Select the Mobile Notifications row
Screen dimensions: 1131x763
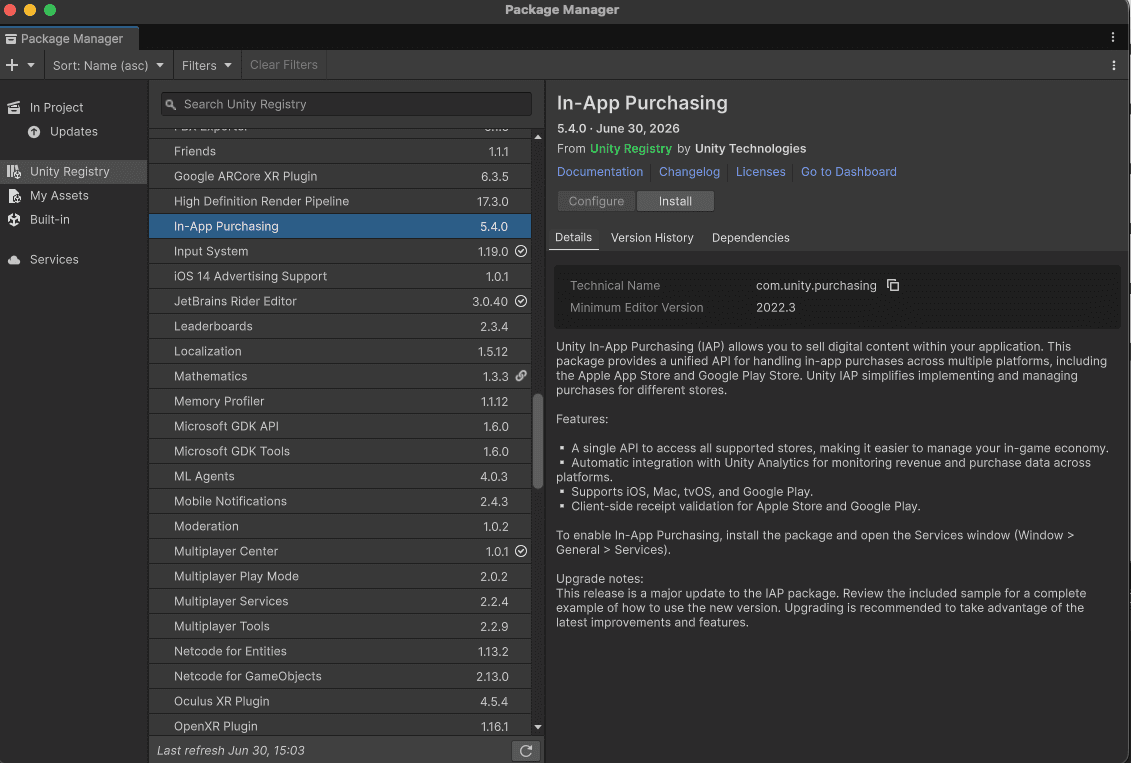pyautogui.click(x=340, y=501)
